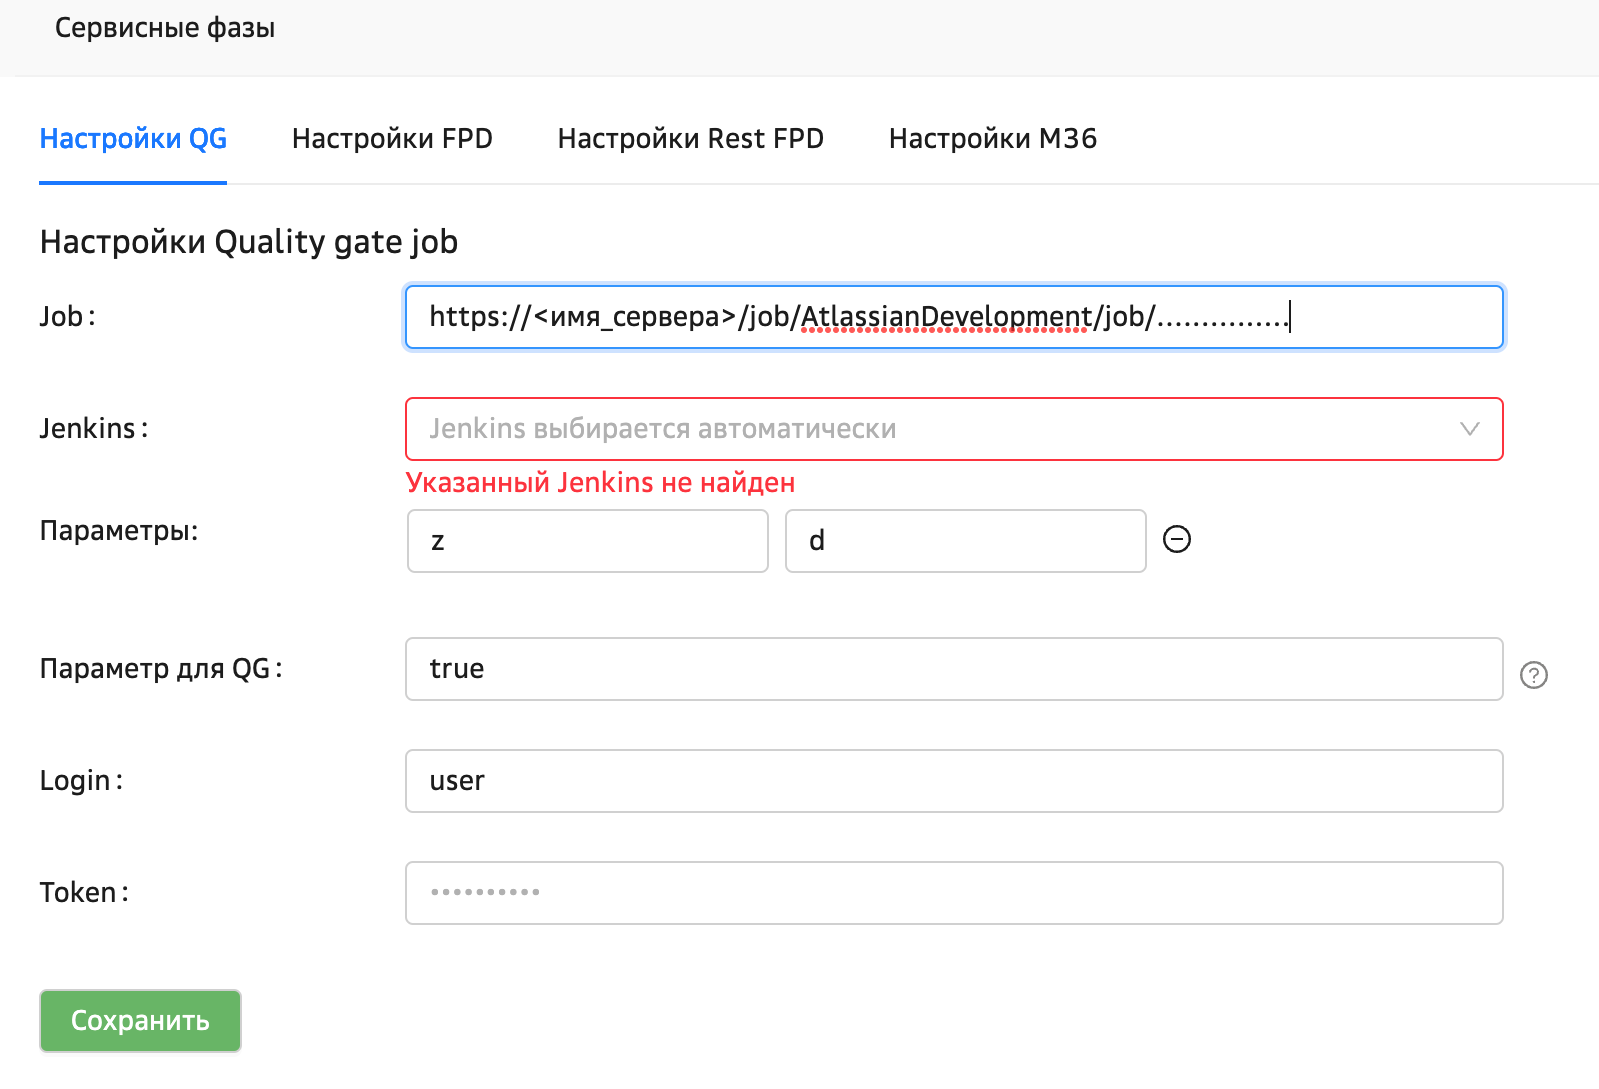
Task: Click the Login: field label
Action: pyautogui.click(x=81, y=781)
